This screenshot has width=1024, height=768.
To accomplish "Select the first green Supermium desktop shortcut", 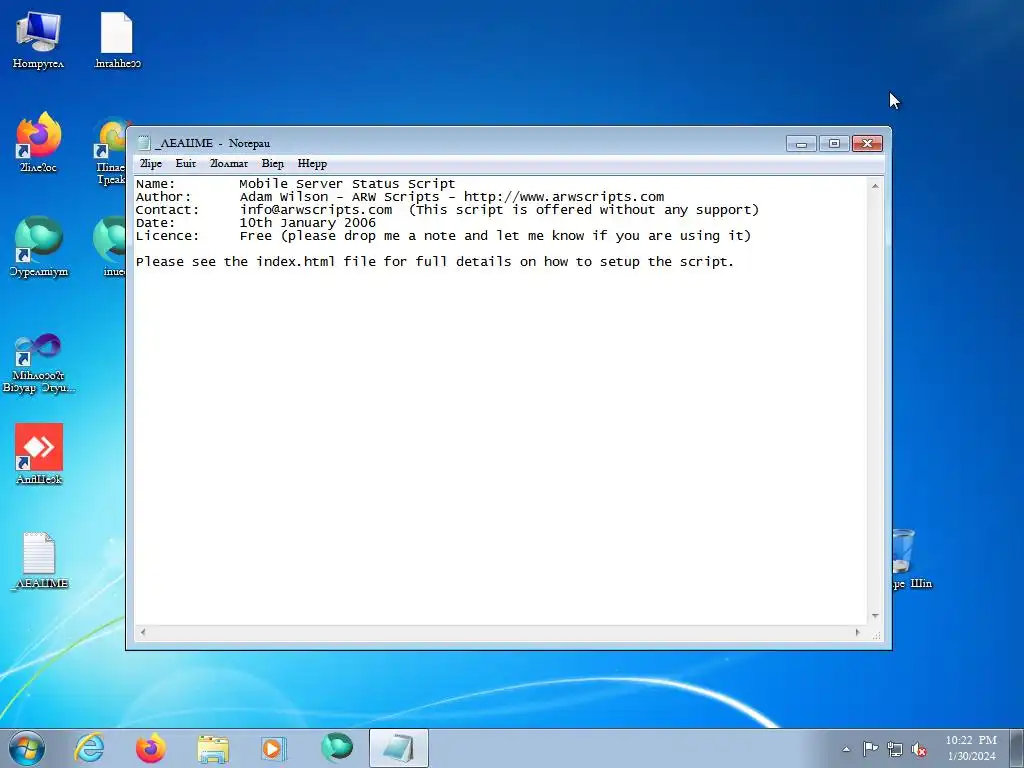I will point(39,247).
